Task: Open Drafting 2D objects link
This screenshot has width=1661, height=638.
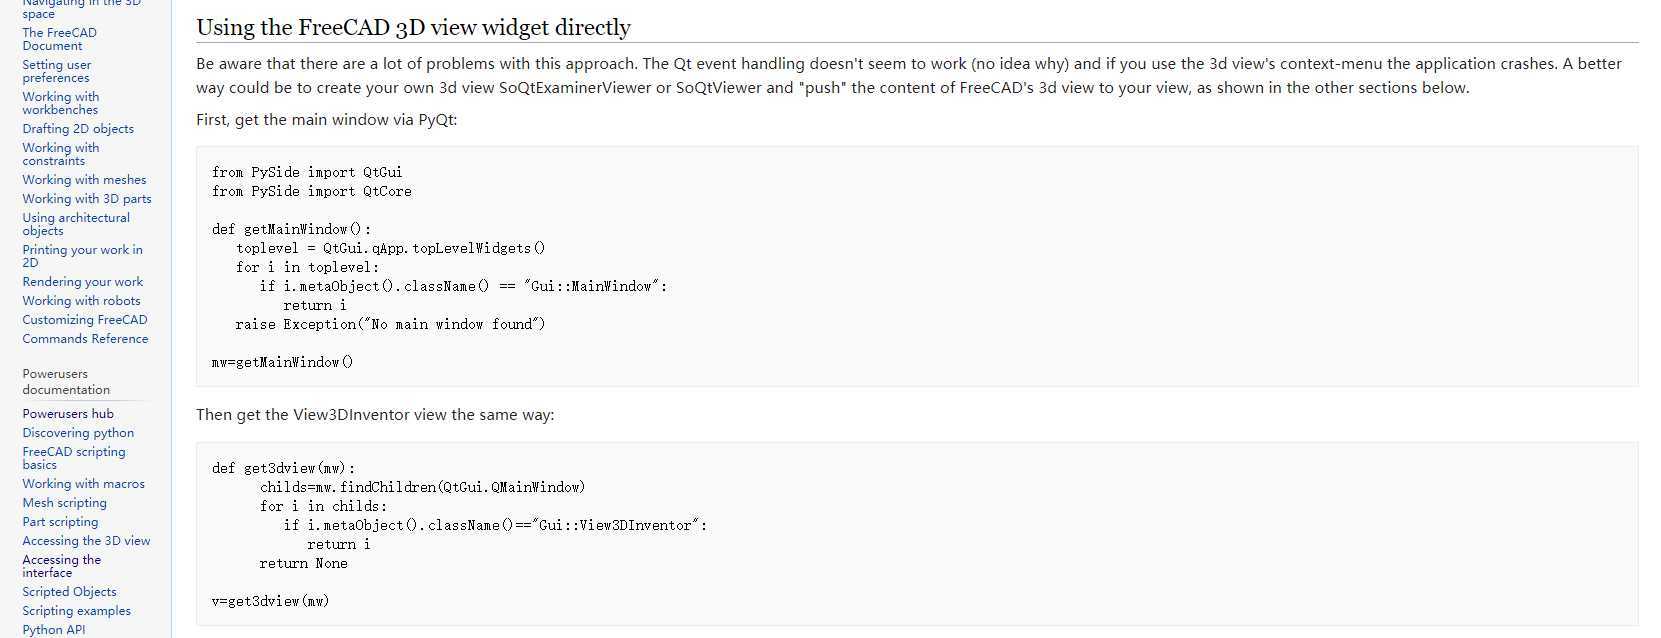Action: (x=78, y=129)
